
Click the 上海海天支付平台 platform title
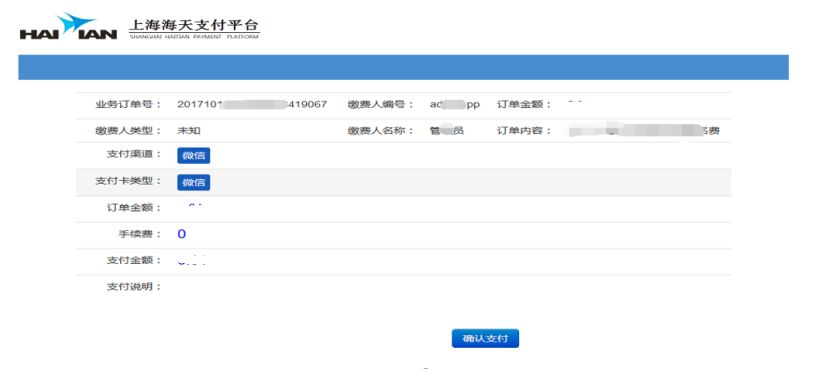[194, 25]
